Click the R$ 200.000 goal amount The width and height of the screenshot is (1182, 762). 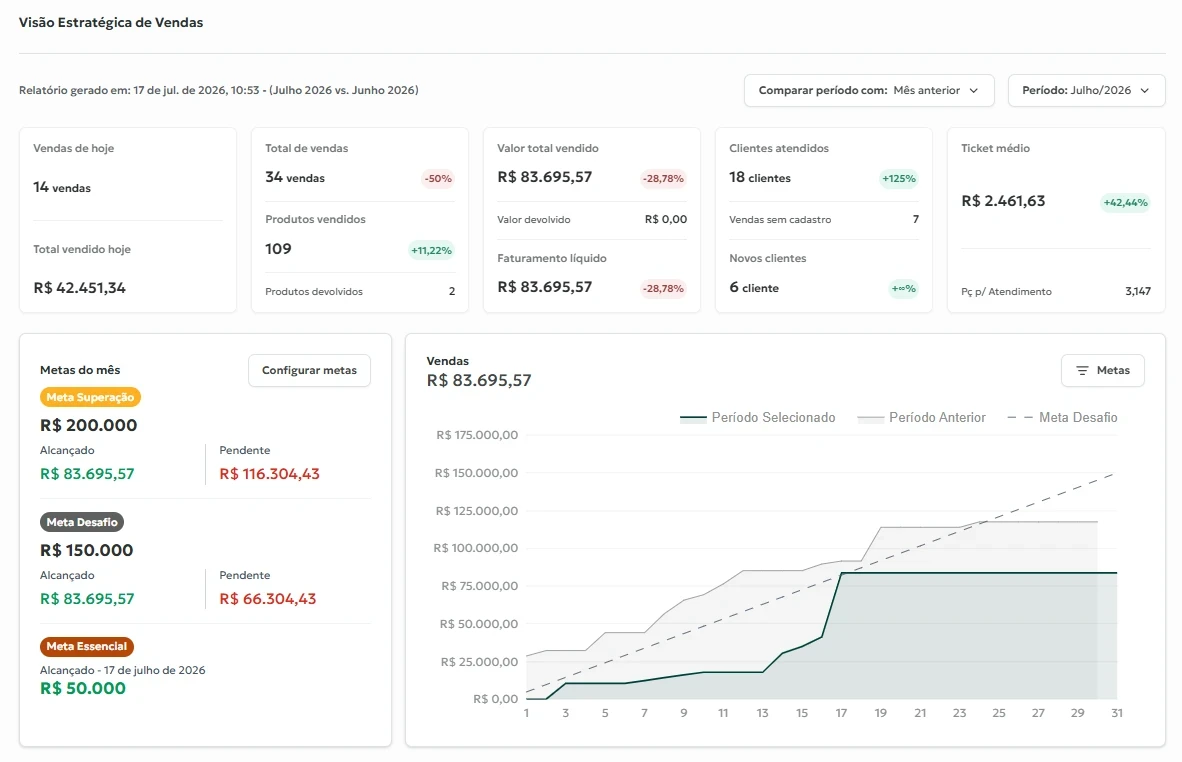point(89,425)
